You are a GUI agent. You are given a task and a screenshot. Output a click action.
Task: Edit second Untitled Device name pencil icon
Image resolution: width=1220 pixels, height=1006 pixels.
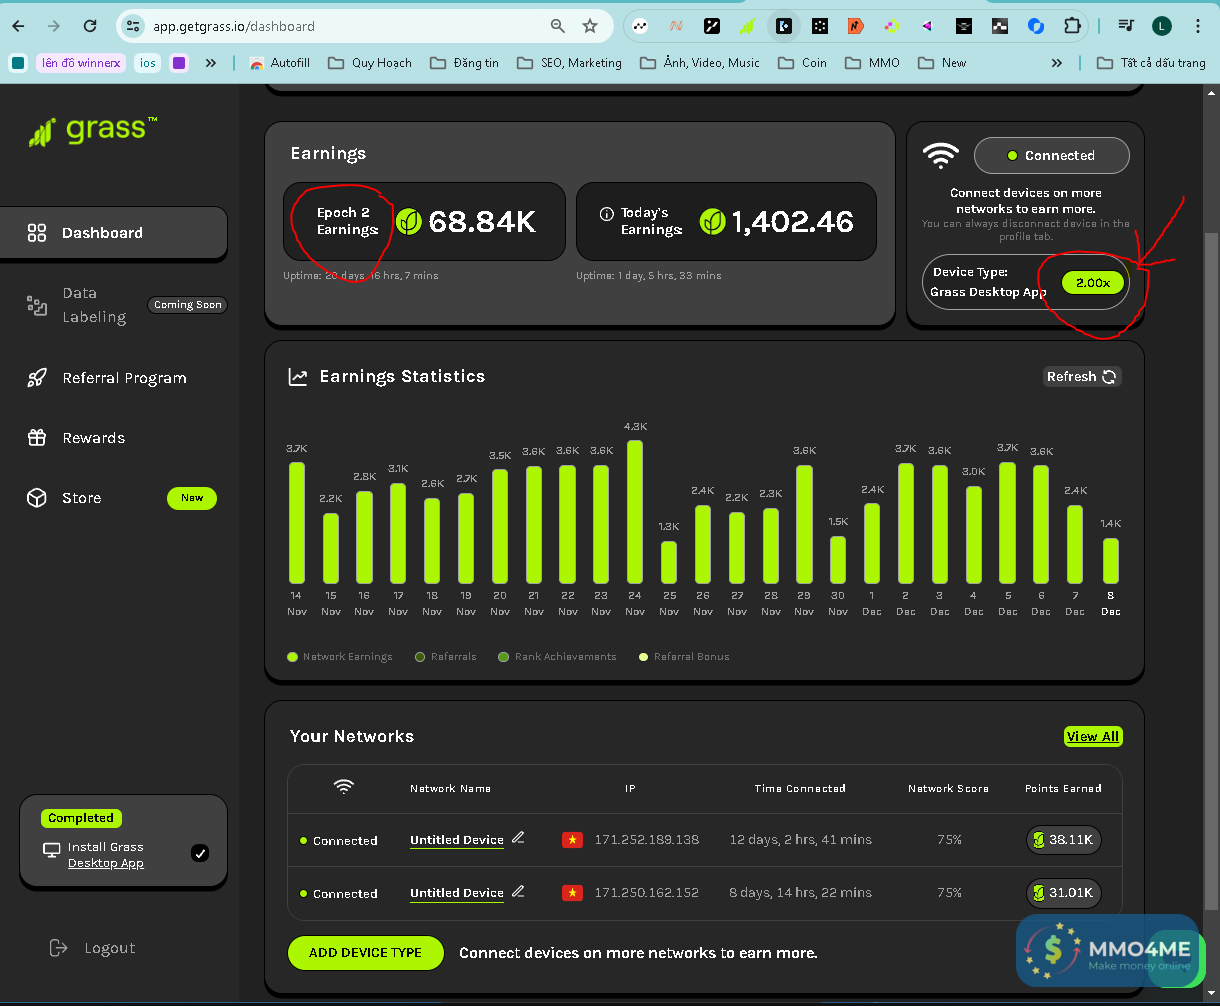click(518, 891)
